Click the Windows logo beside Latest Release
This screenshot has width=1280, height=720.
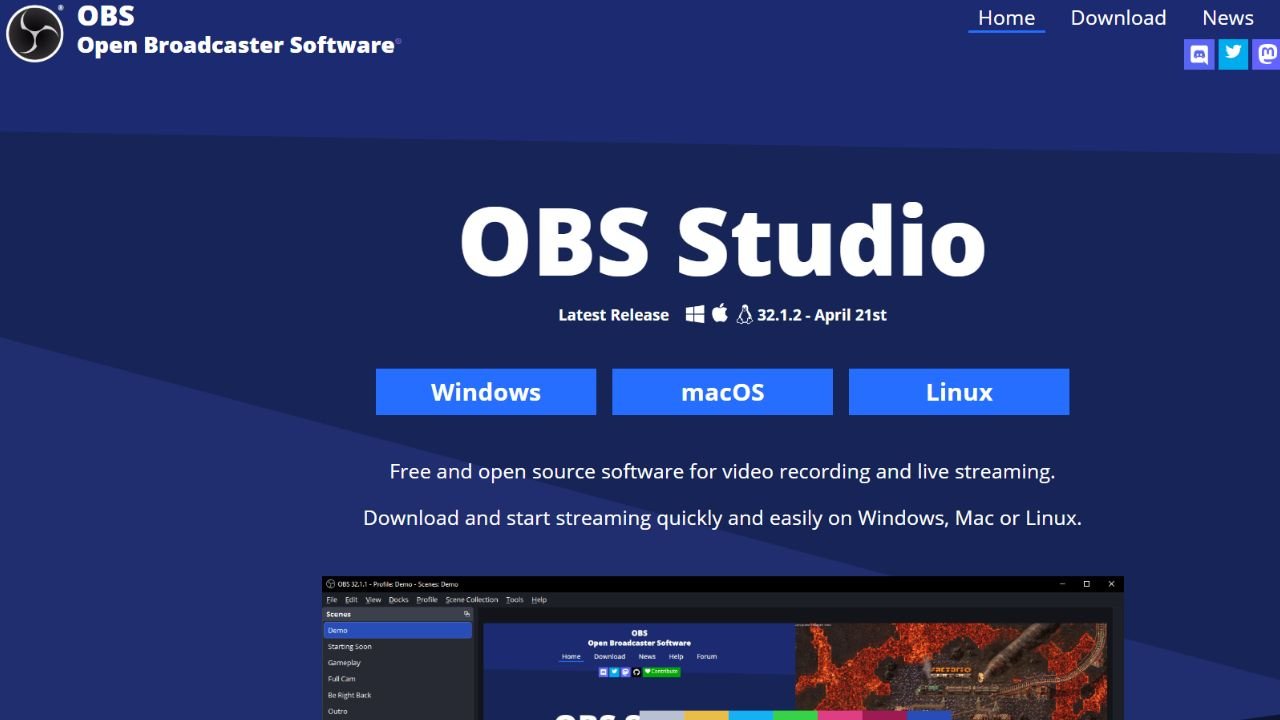click(695, 314)
